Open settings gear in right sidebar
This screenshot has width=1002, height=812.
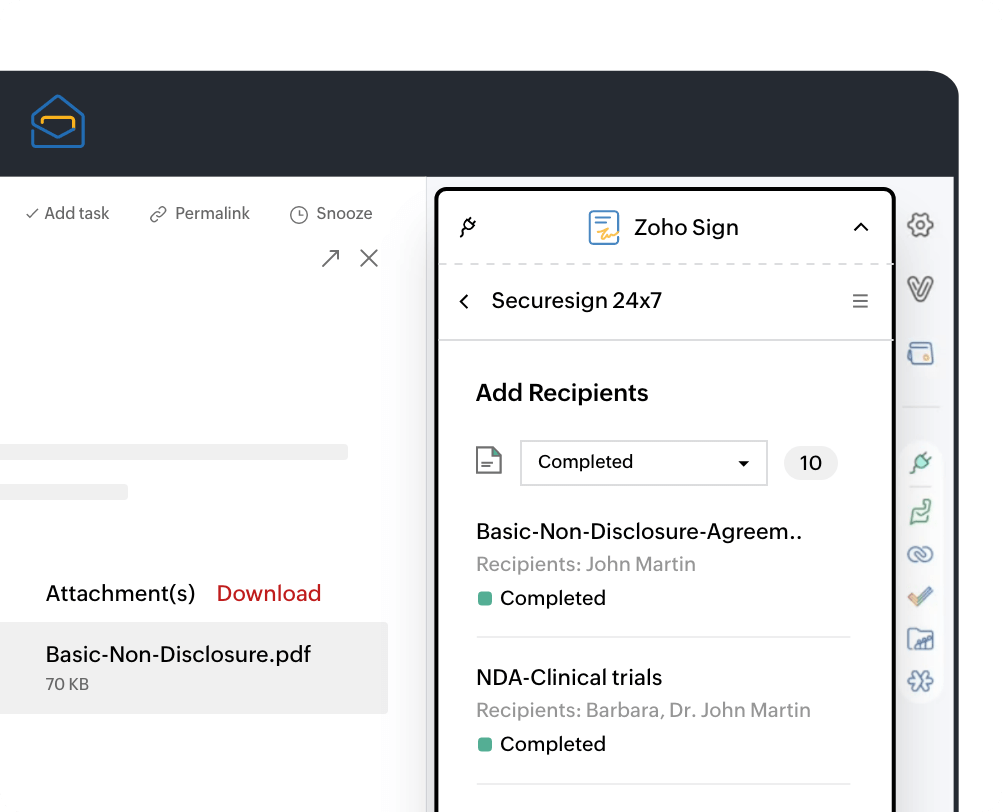point(920,225)
